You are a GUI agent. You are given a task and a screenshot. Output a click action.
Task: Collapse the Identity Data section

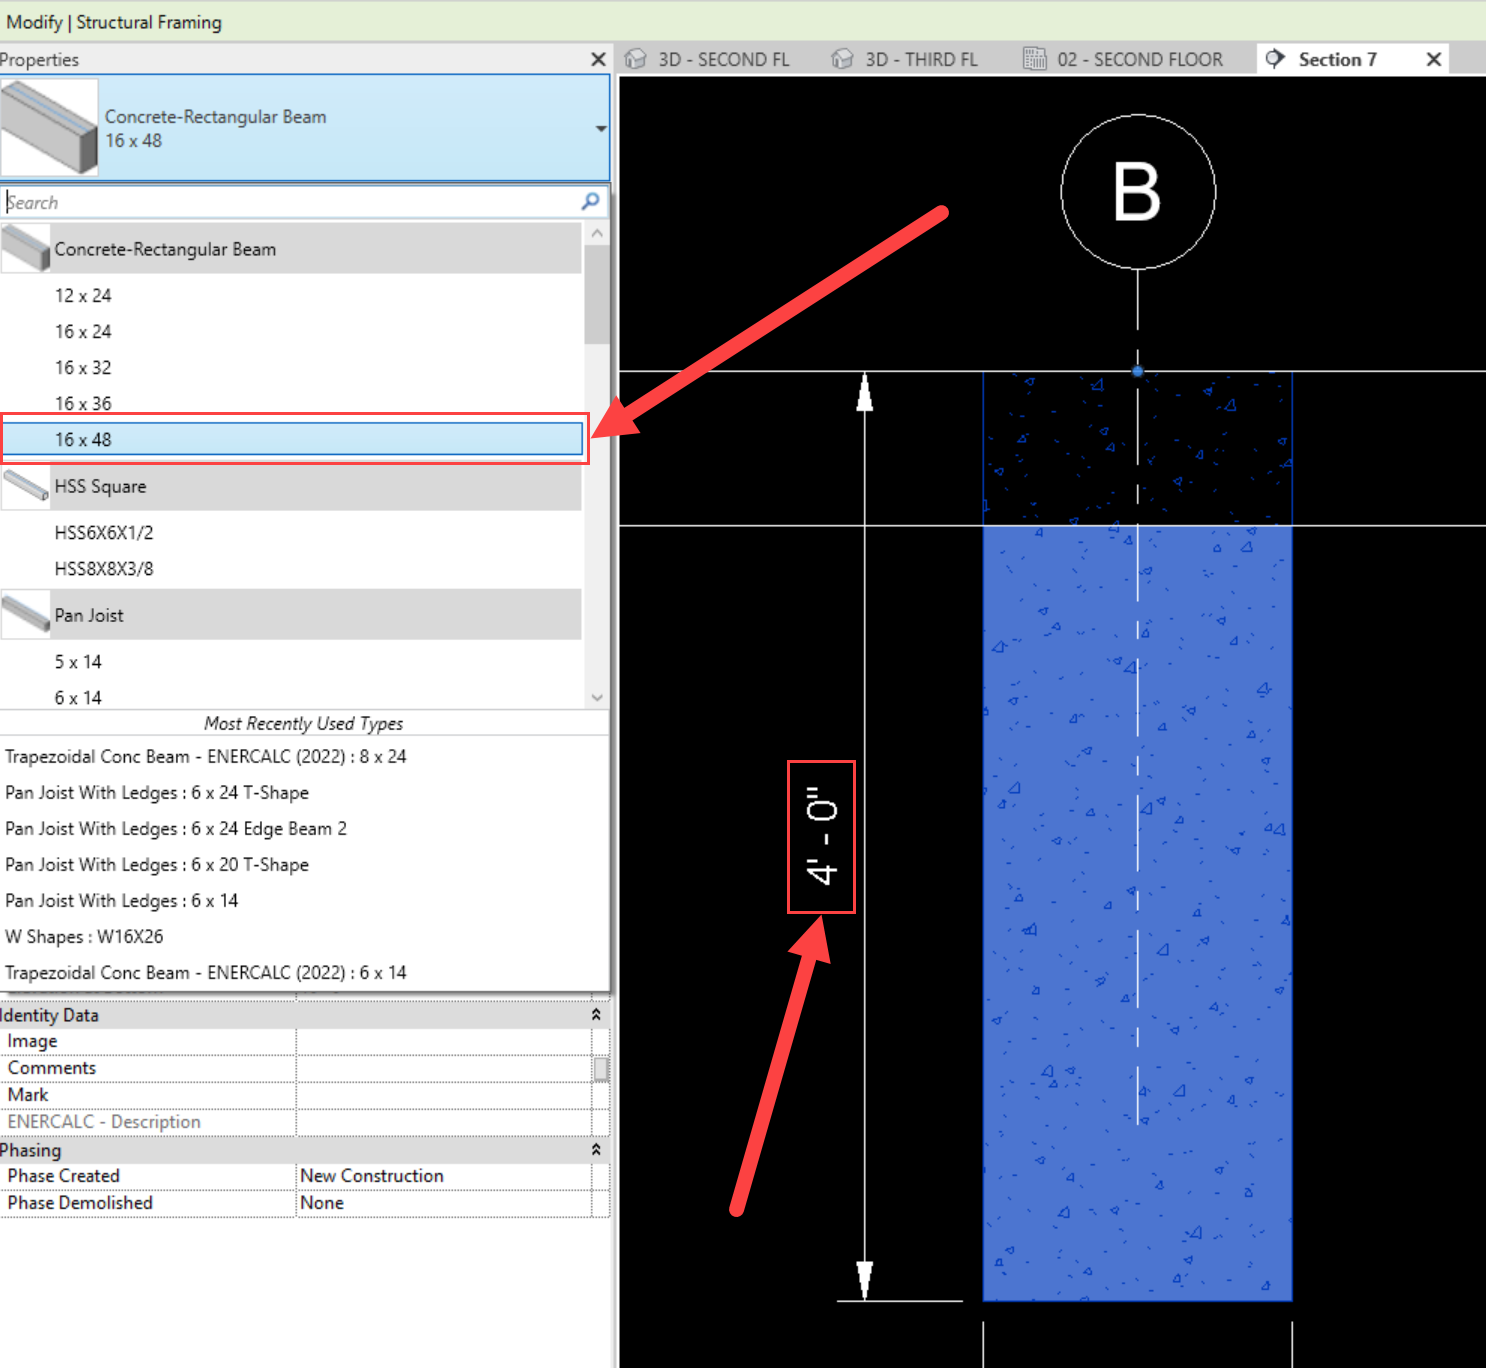pyautogui.click(x=596, y=1015)
